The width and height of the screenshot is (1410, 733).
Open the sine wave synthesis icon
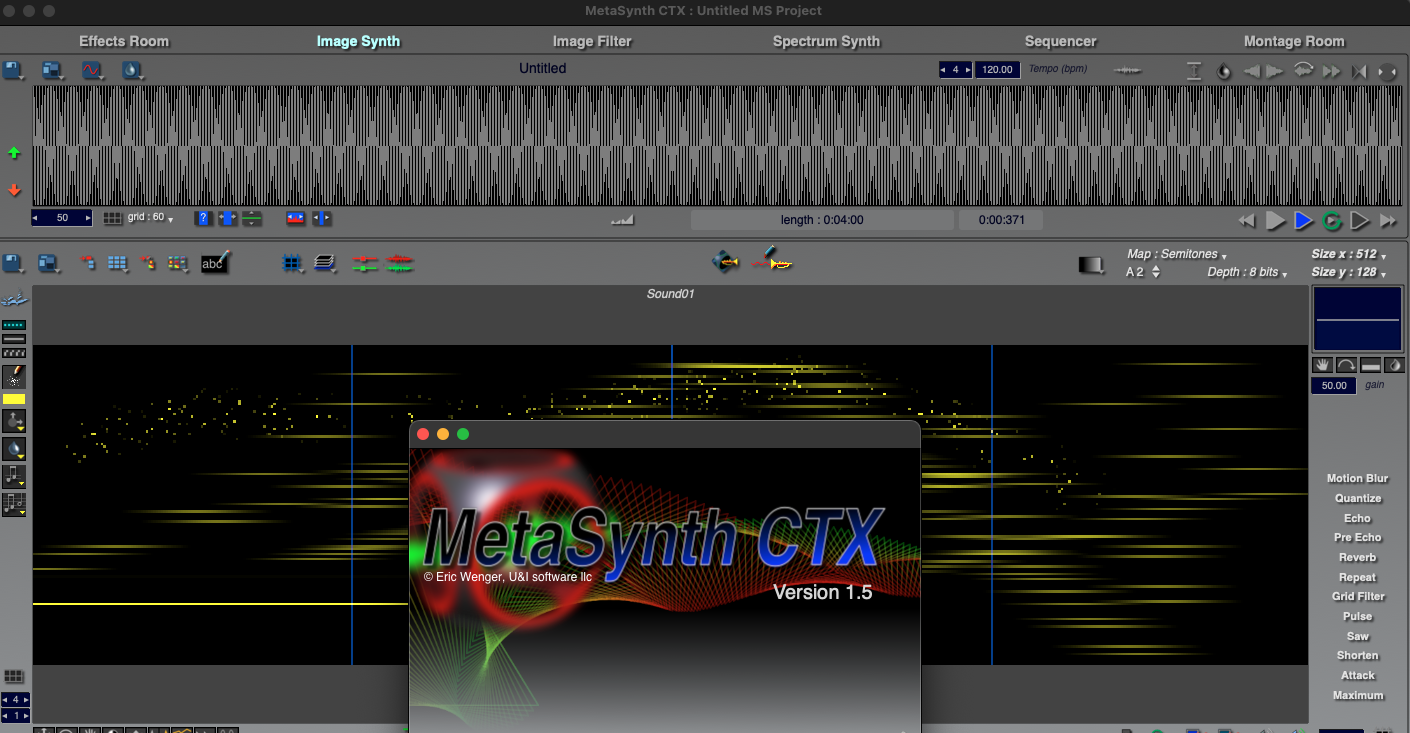pos(92,71)
